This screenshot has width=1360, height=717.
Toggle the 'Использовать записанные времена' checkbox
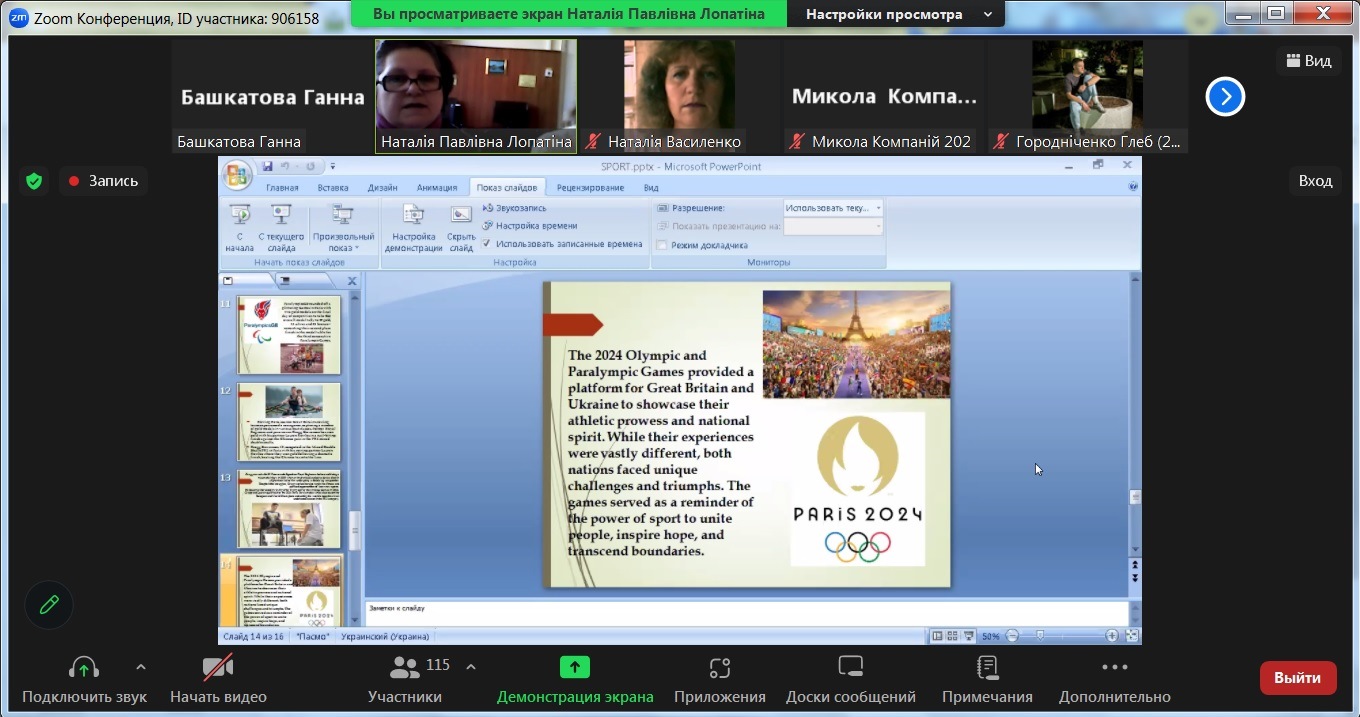(x=487, y=243)
